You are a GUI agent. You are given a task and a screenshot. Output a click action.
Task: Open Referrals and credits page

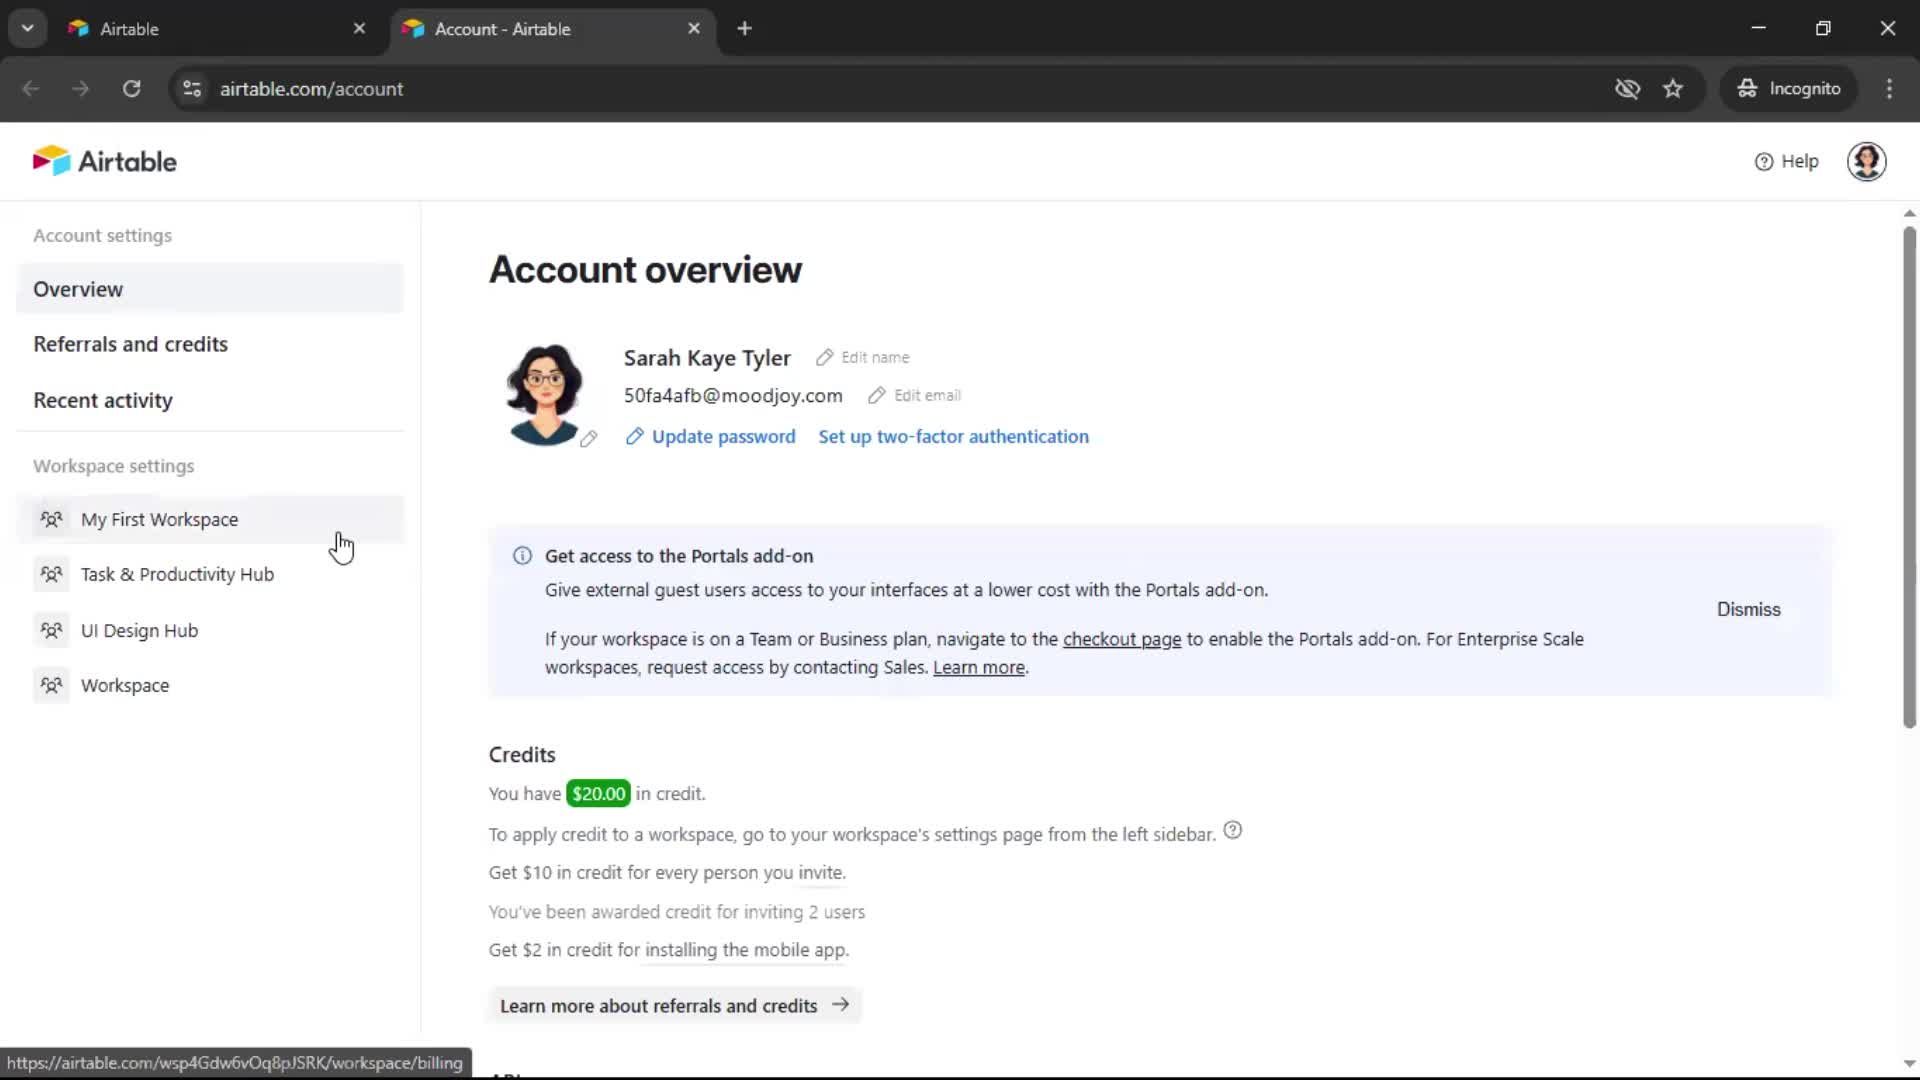pos(130,344)
